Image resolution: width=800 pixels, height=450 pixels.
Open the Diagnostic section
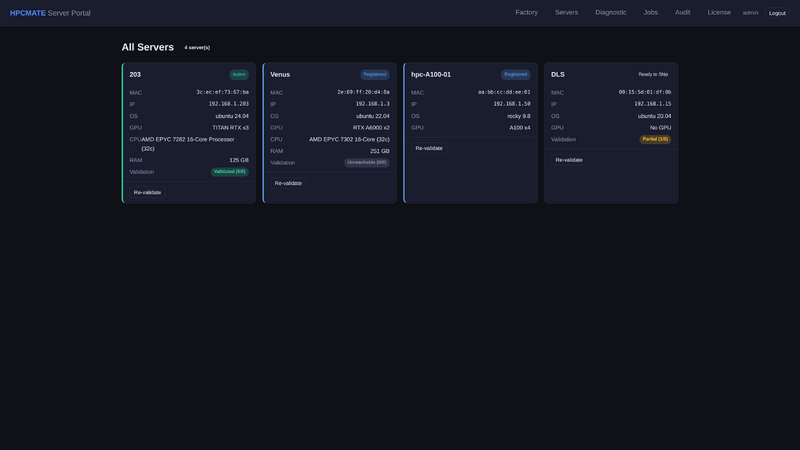[610, 12]
